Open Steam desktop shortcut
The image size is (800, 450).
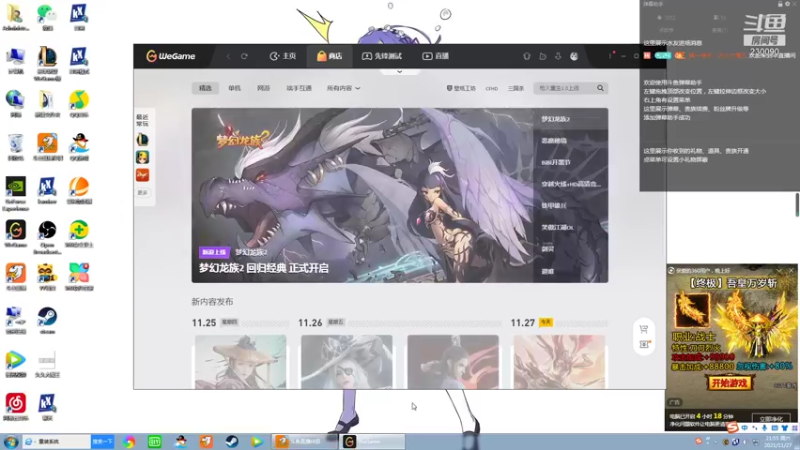pyautogui.click(x=47, y=320)
